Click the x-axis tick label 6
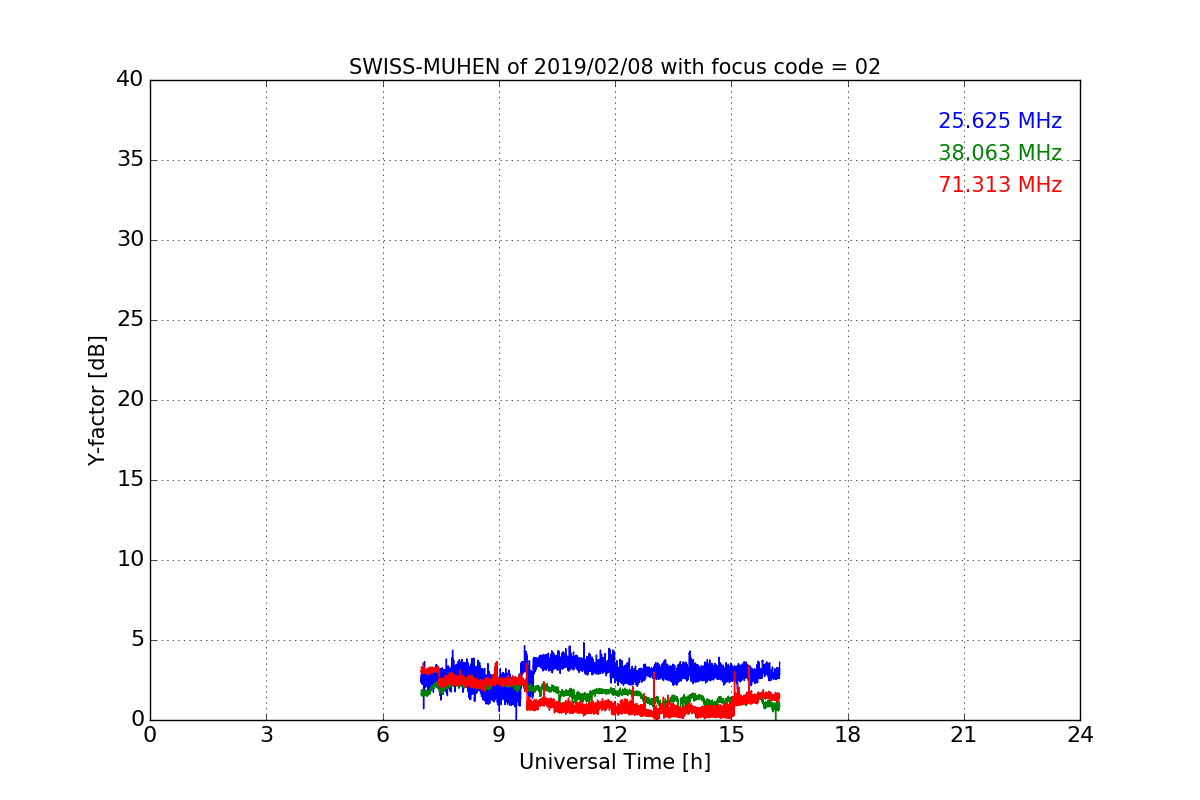This screenshot has width=1200, height=800. pos(382,735)
